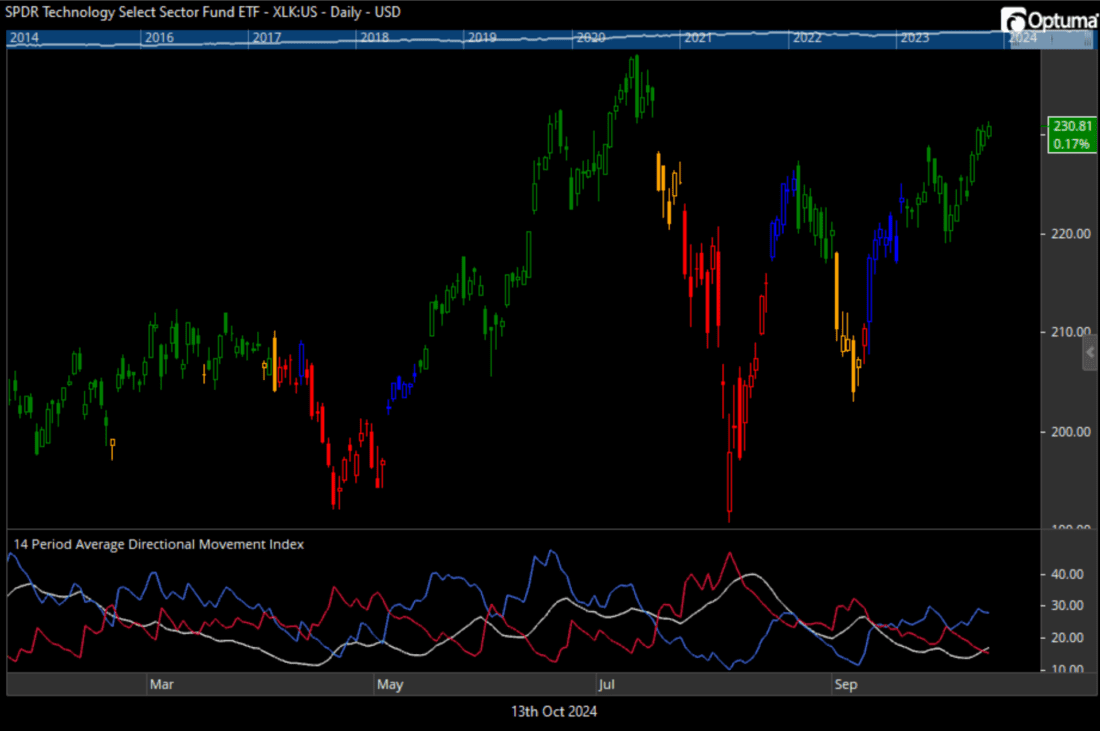
Task: Click the 2014 label in overview timeline
Action: click(x=25, y=38)
